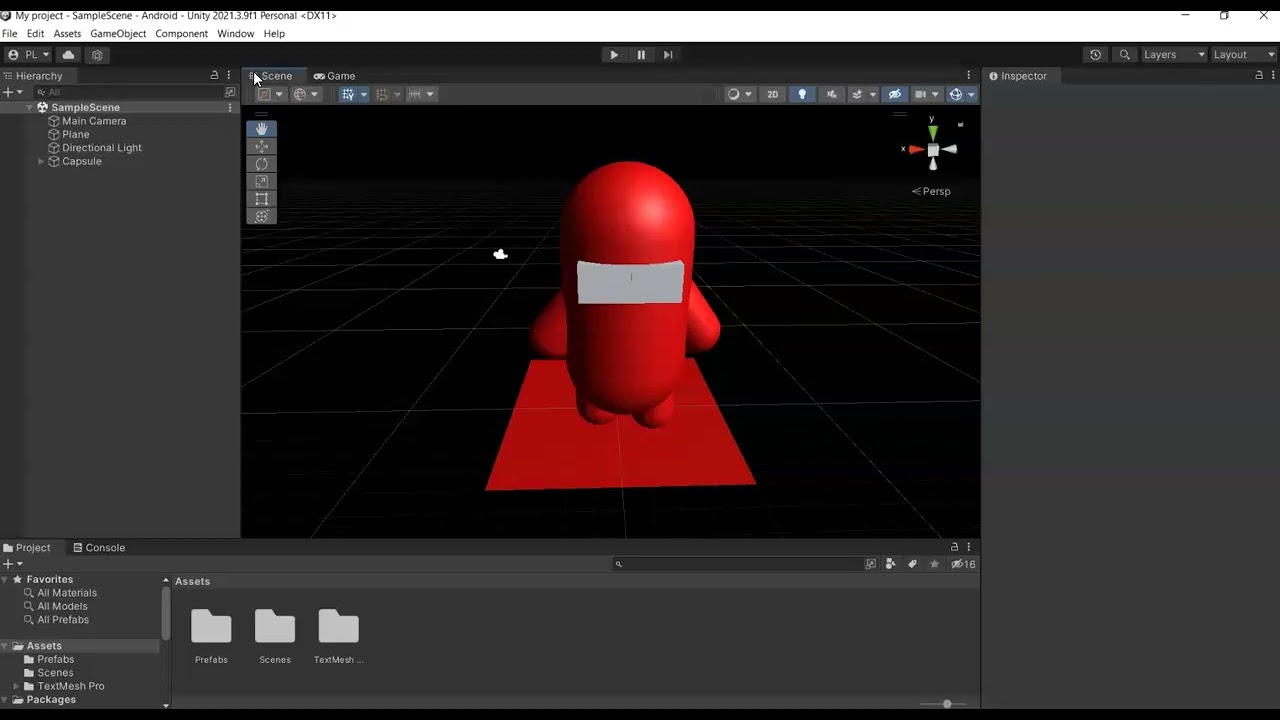This screenshot has width=1280, height=720.
Task: Open gizmos dropdown arrow
Action: coord(972,94)
